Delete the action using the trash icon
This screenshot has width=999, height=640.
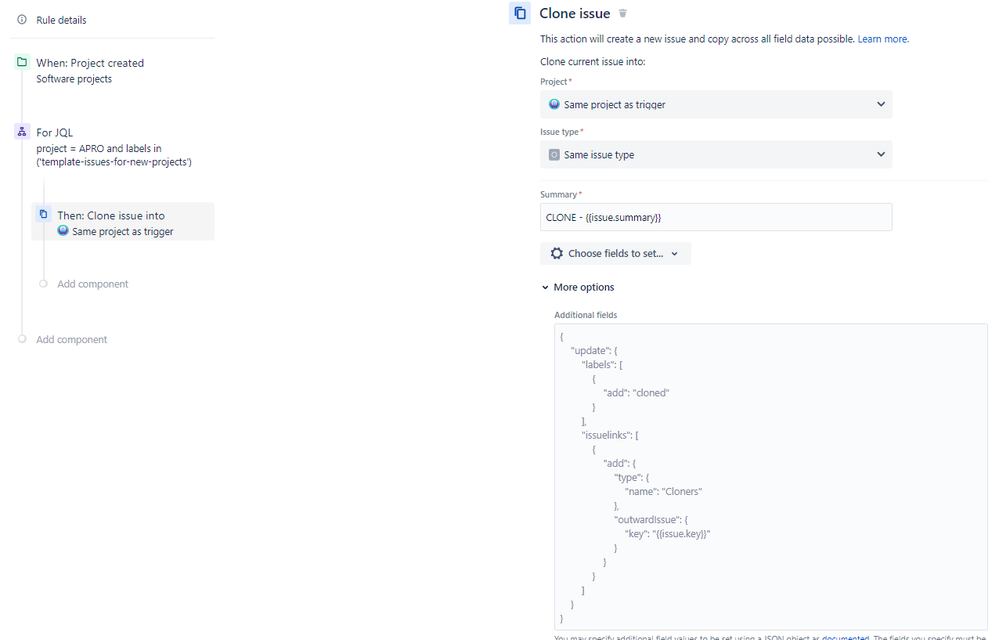point(622,13)
